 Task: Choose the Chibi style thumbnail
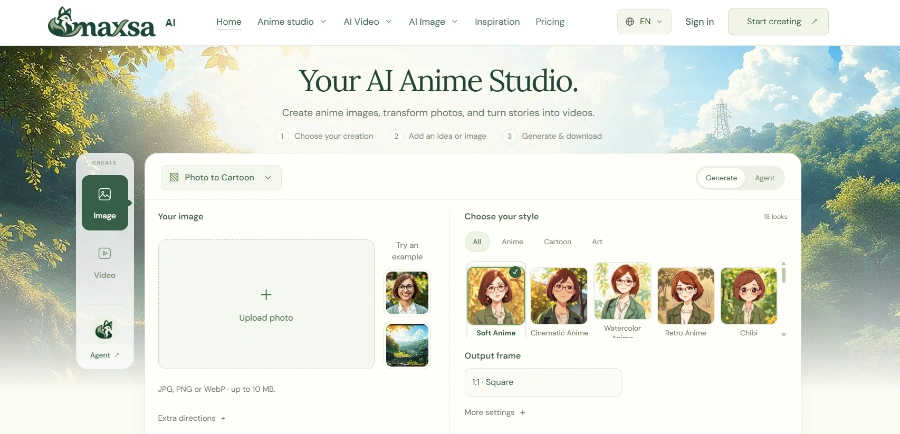[x=748, y=296]
